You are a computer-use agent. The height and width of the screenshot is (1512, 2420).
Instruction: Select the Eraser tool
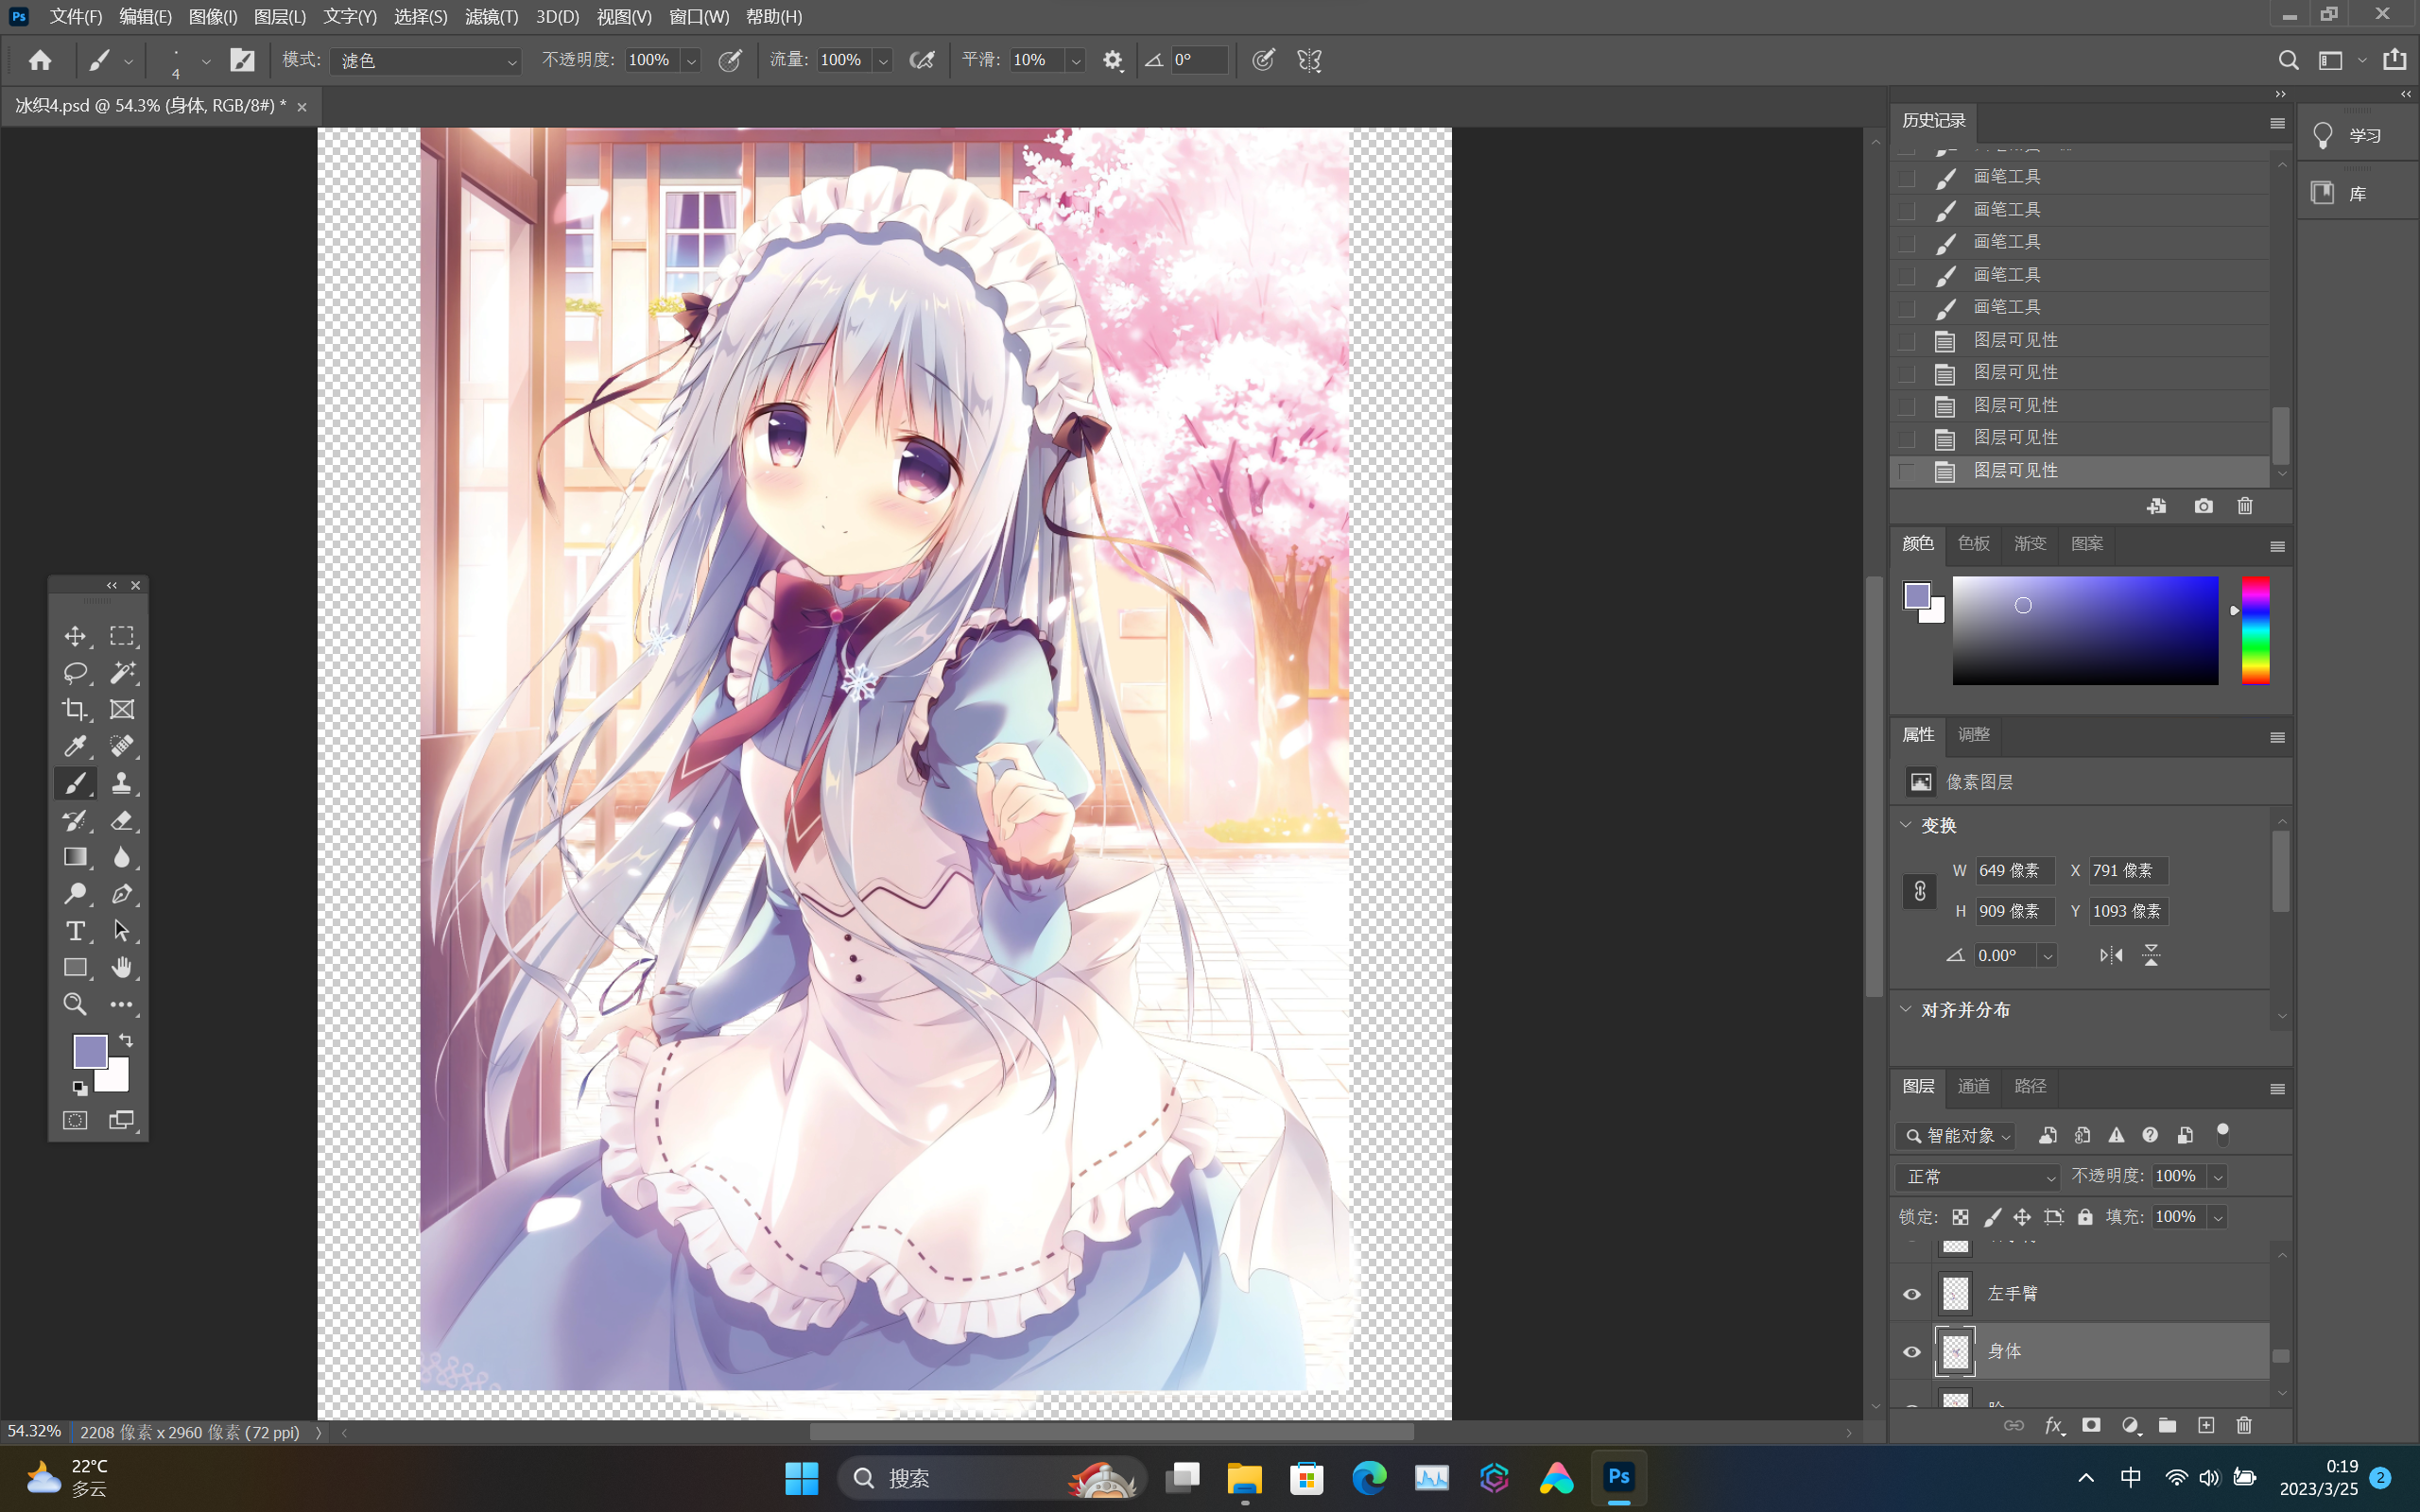pos(122,821)
